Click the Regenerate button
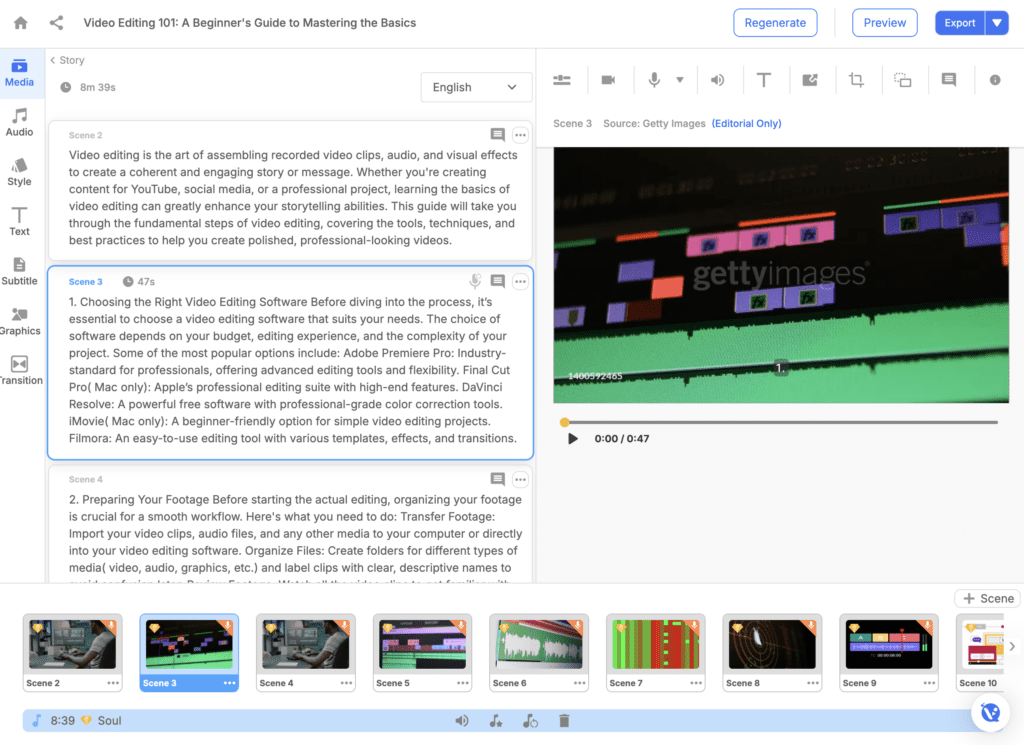 click(x=775, y=23)
